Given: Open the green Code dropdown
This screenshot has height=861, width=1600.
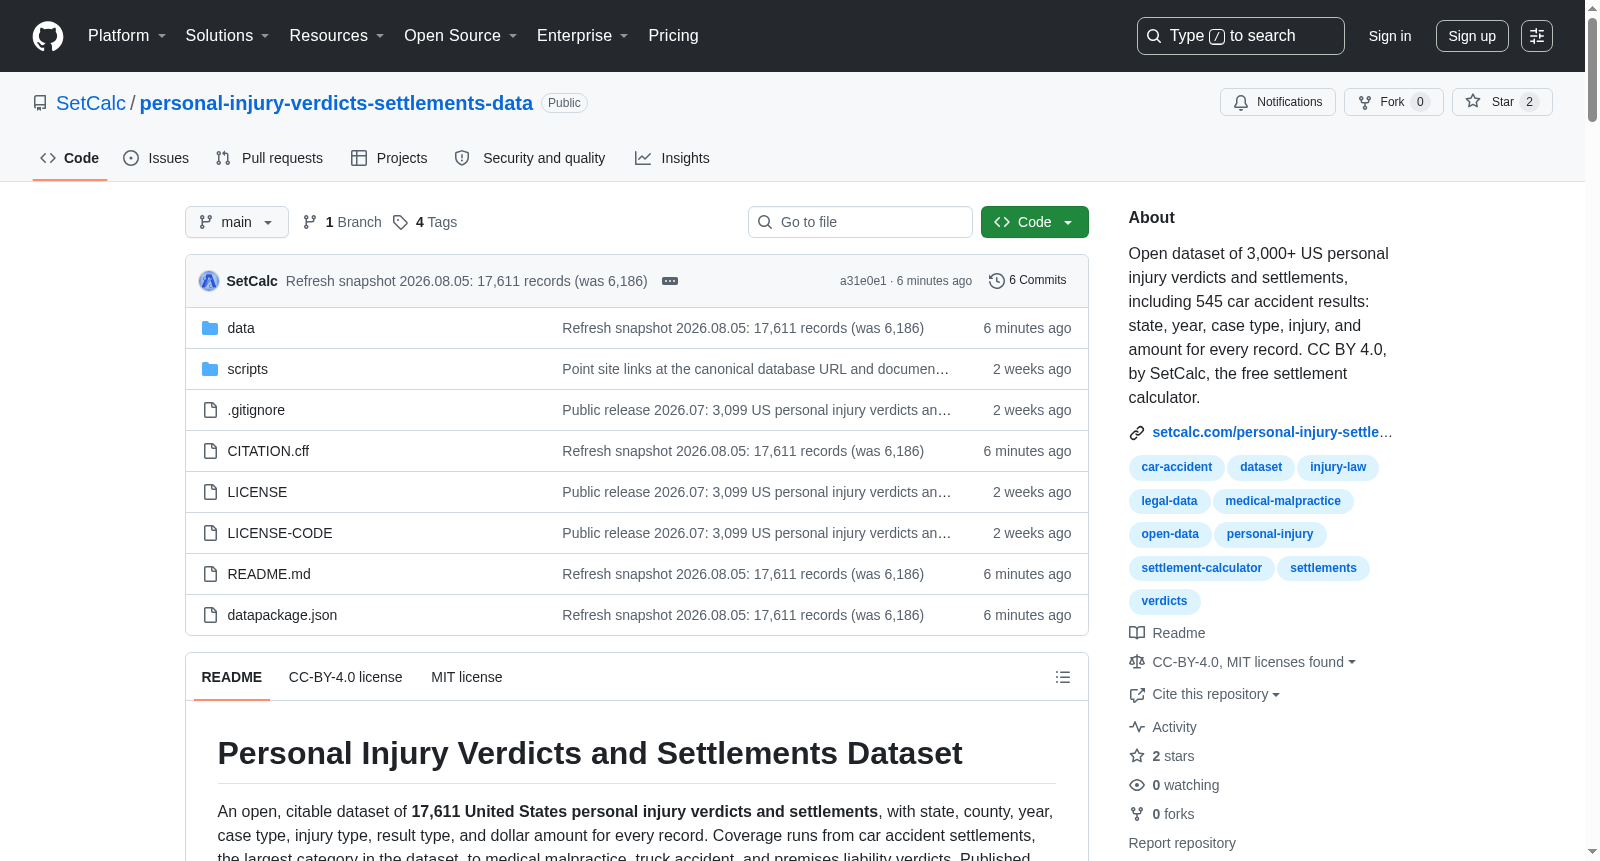Looking at the screenshot, I should tap(1035, 222).
